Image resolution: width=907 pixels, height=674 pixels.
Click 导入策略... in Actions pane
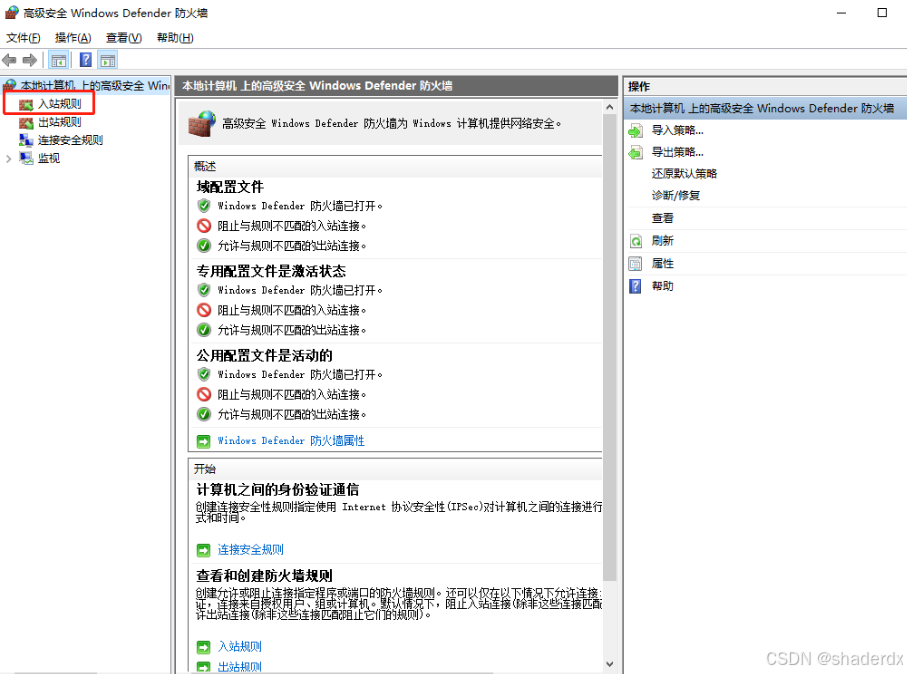click(x=677, y=130)
